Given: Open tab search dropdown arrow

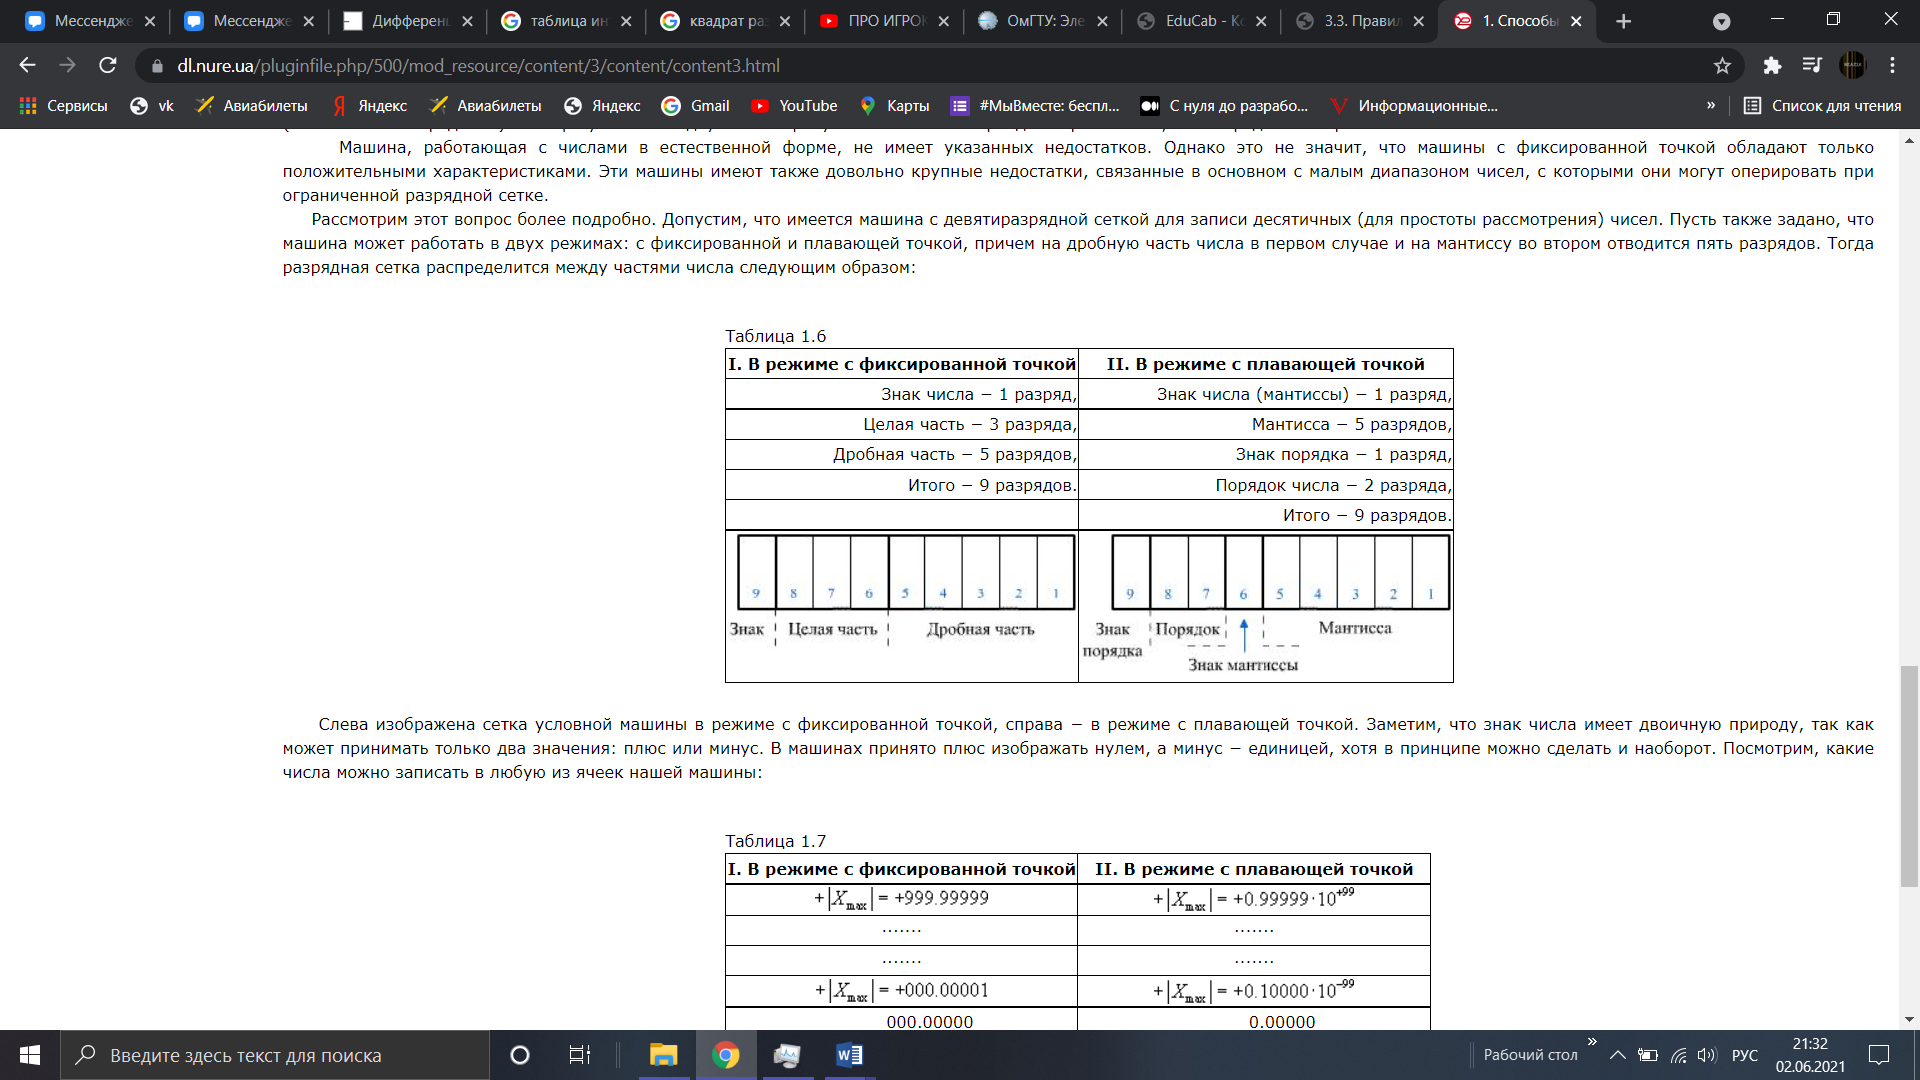Looking at the screenshot, I should tap(1722, 21).
